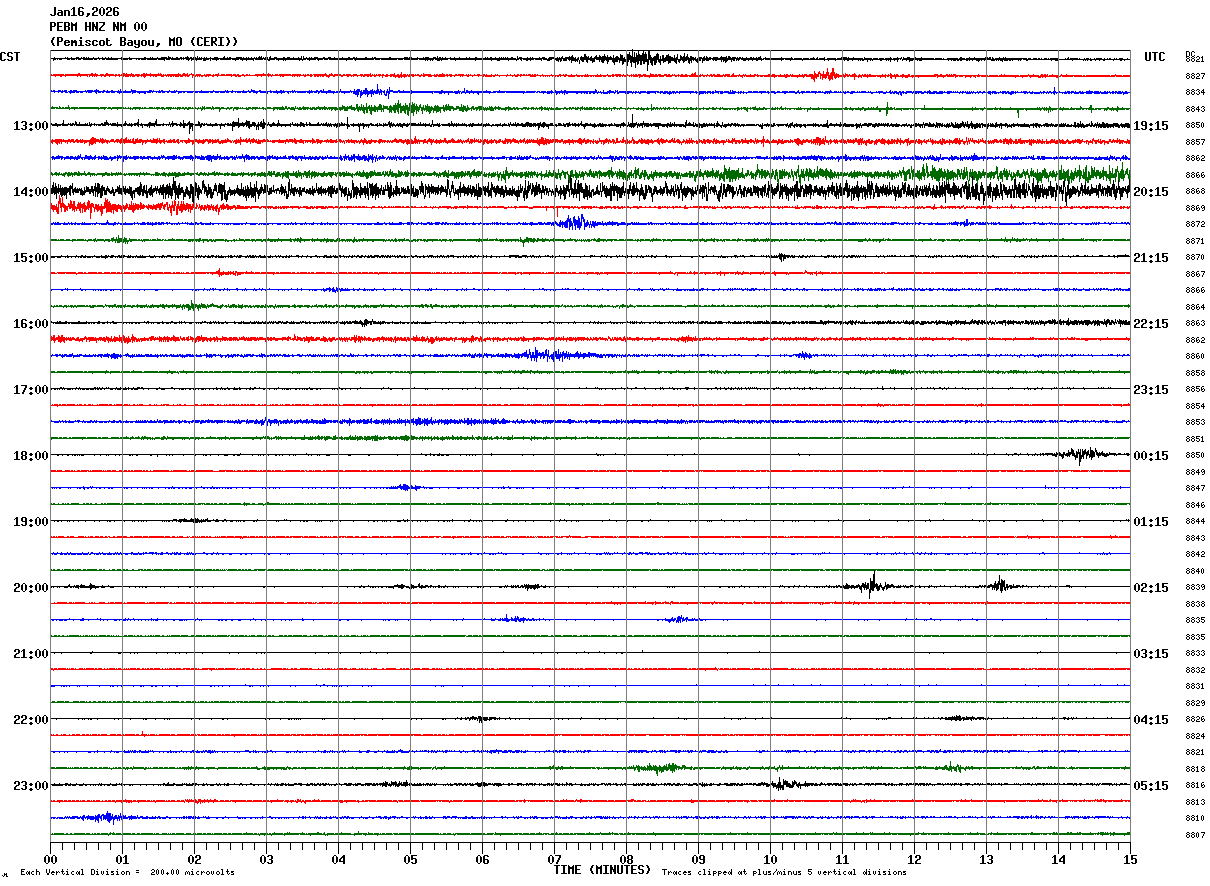Click the 23:15 UTC time label

(x=1151, y=390)
